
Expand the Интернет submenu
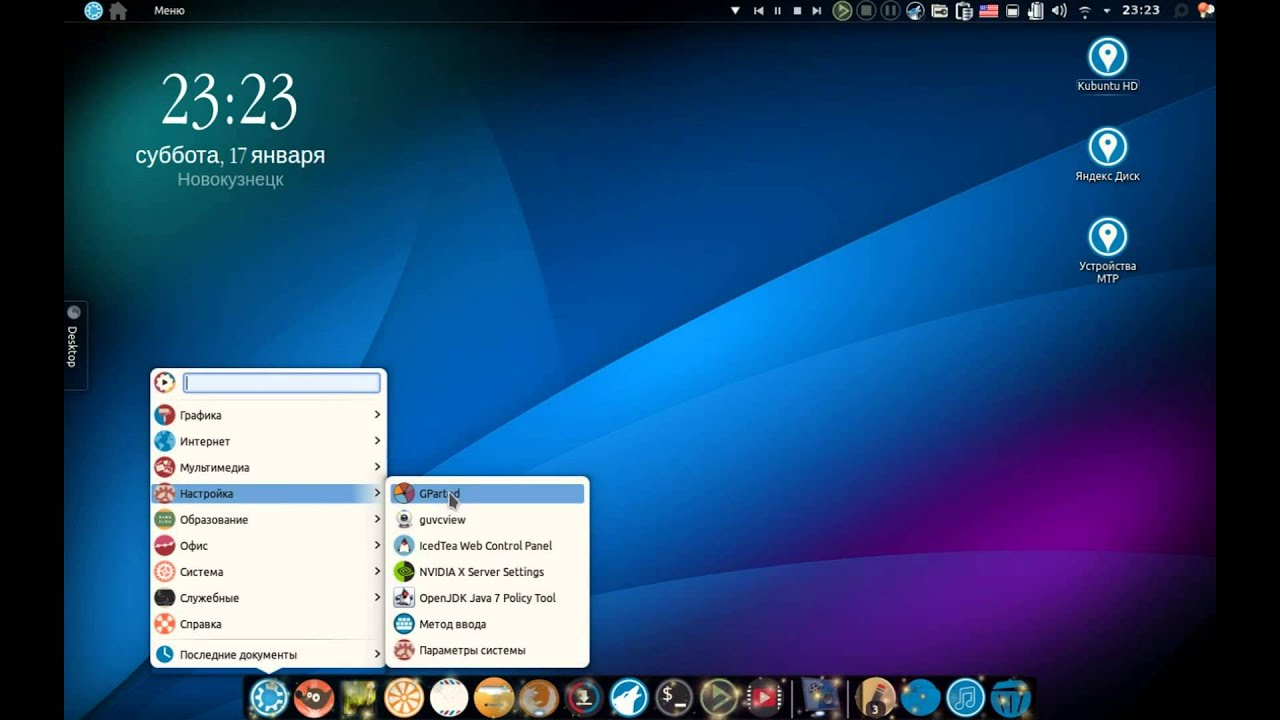268,441
